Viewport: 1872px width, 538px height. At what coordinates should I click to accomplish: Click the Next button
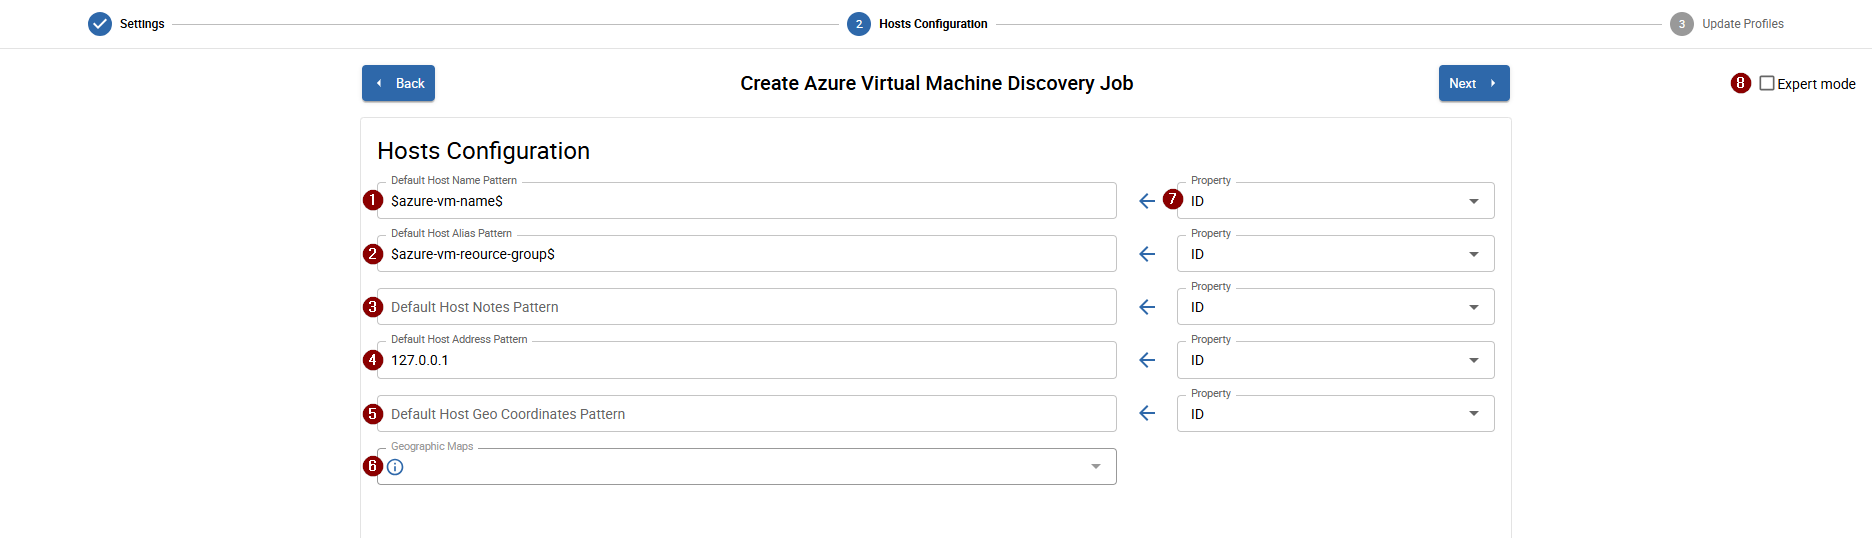pos(1474,83)
